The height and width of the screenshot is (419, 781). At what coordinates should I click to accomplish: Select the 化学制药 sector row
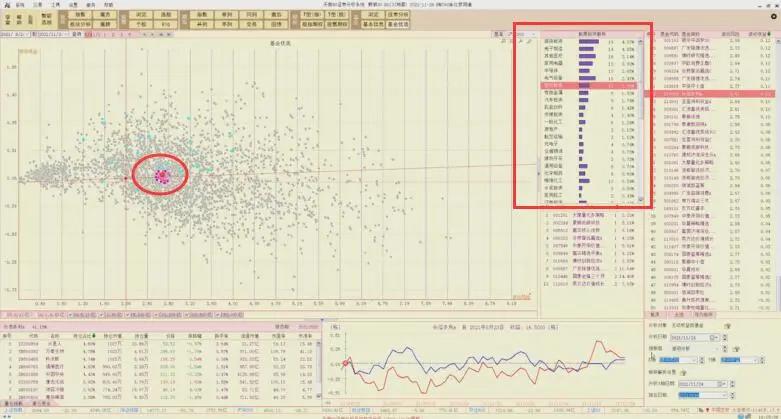[590, 173]
